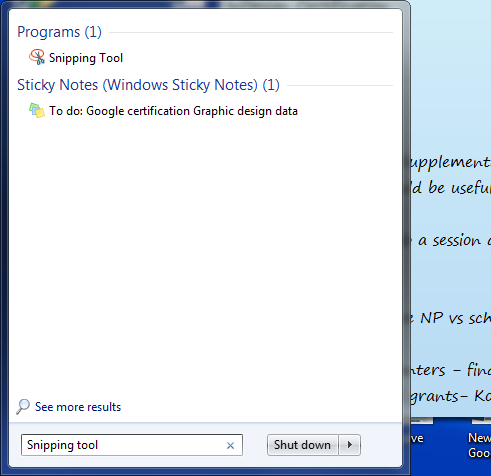
Task: Expand the Shut down options arrow
Action: point(350,445)
